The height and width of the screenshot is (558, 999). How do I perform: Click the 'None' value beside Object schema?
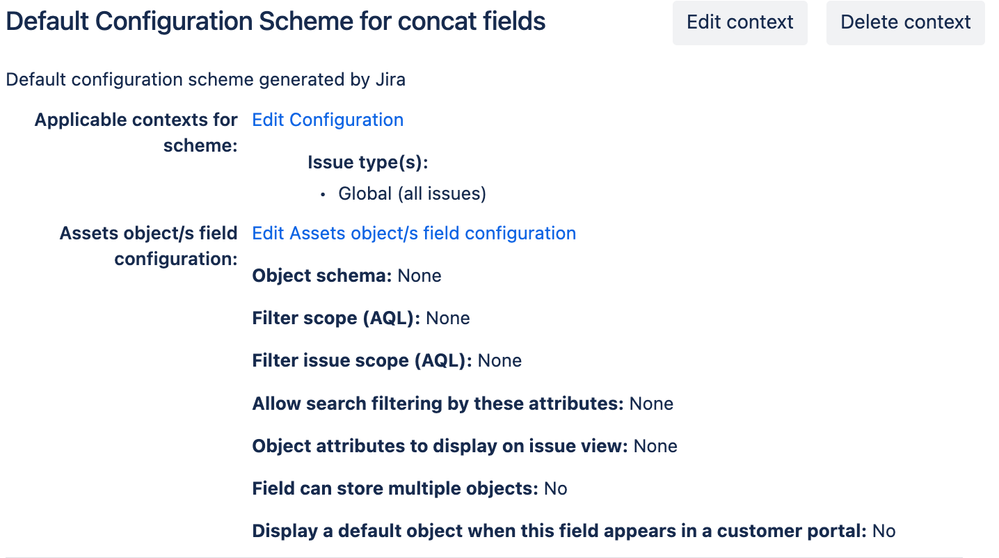tap(419, 276)
